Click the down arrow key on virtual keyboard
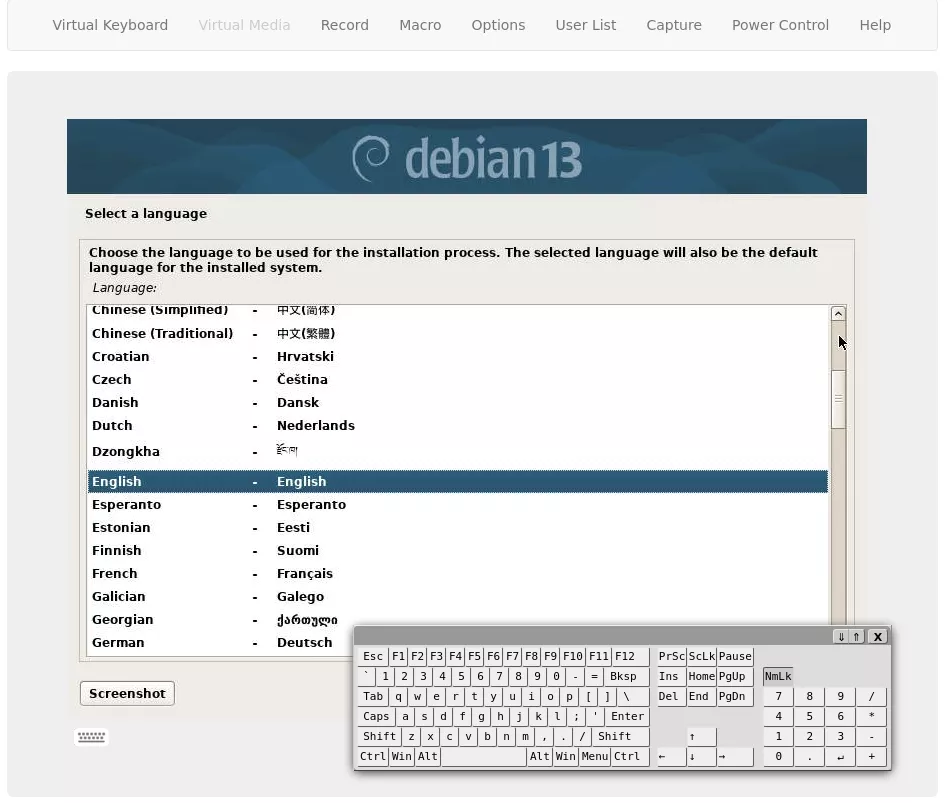 [x=701, y=757]
